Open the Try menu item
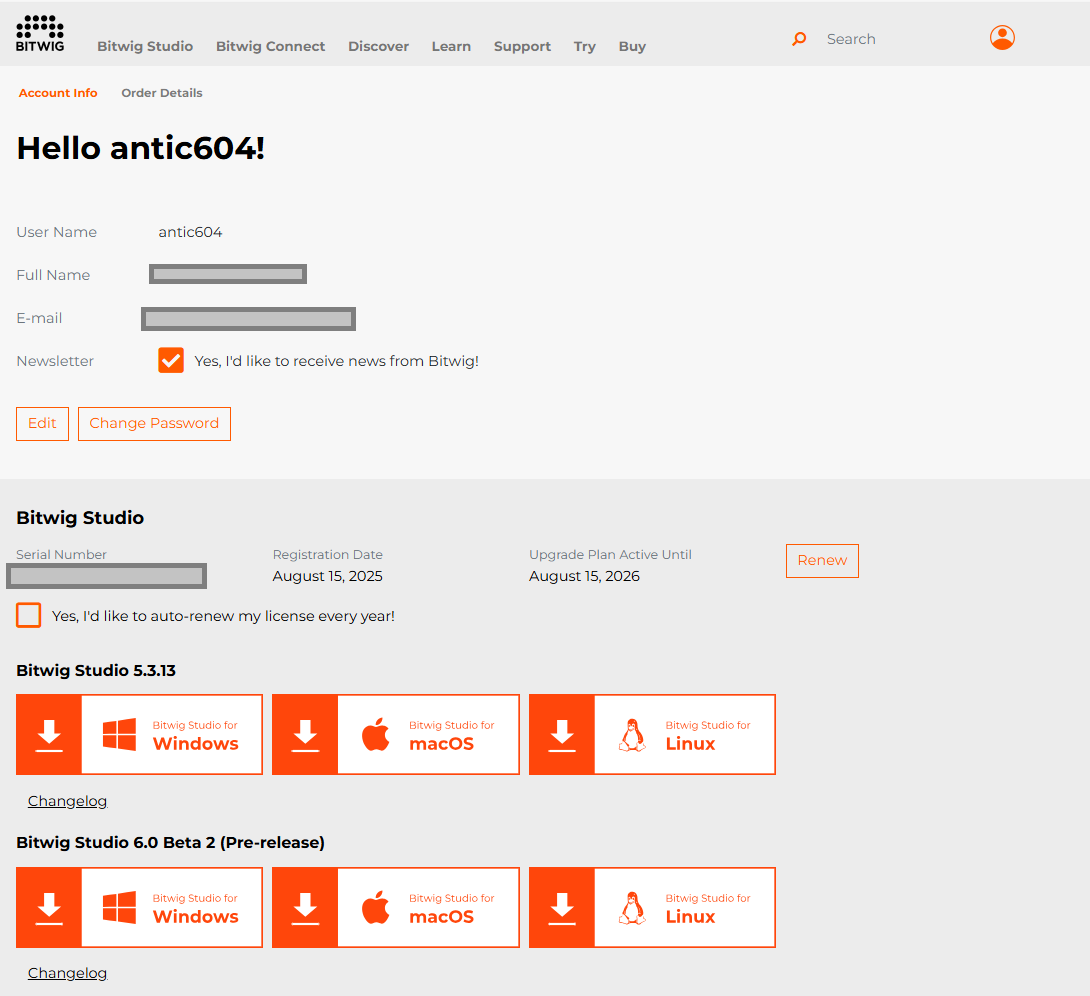This screenshot has width=1090, height=996. click(x=585, y=47)
